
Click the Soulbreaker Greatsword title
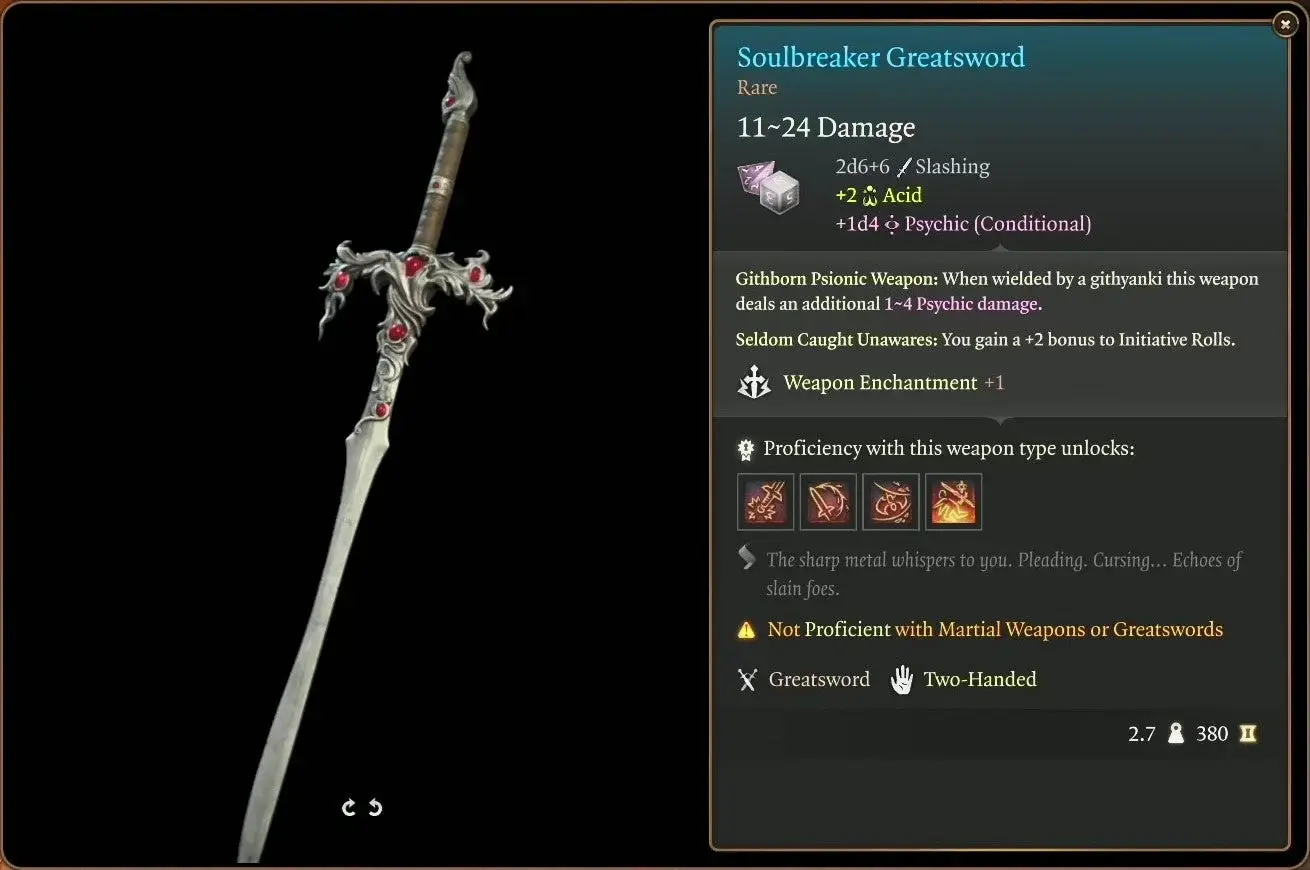(881, 57)
